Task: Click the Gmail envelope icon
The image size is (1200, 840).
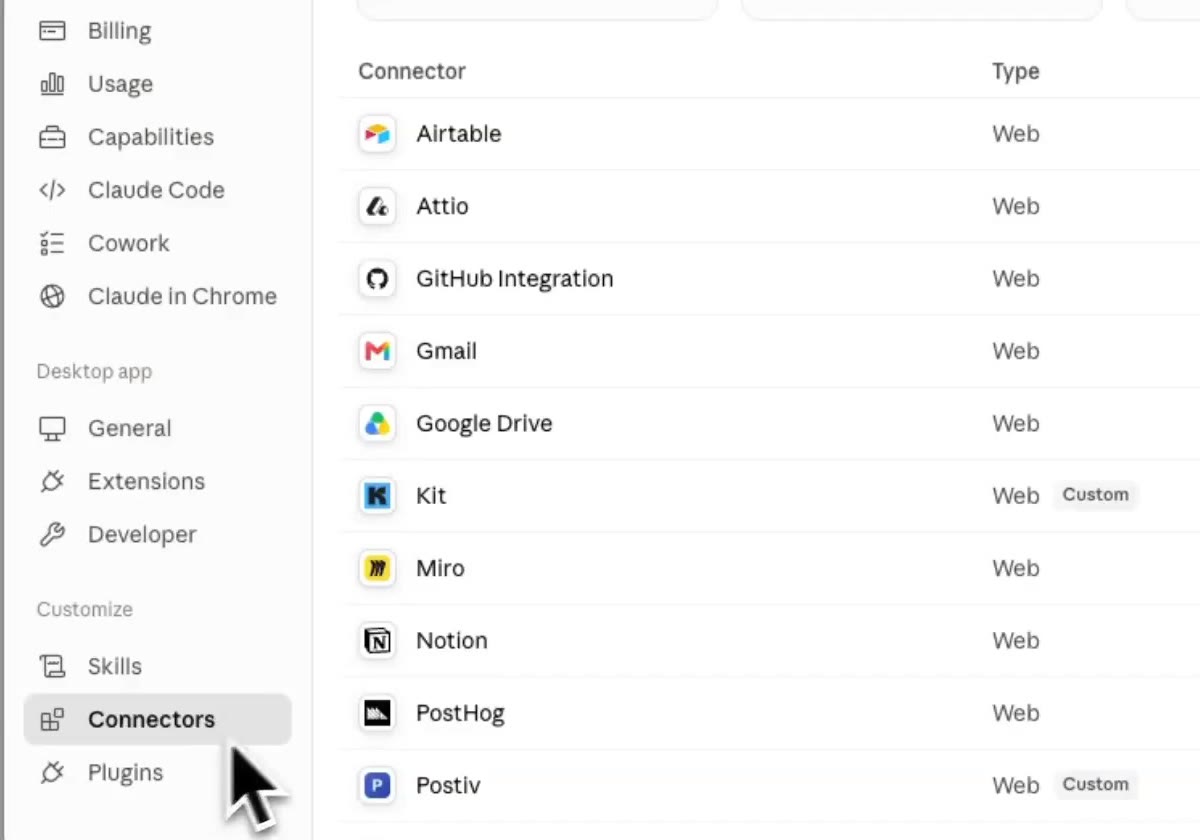Action: click(377, 351)
